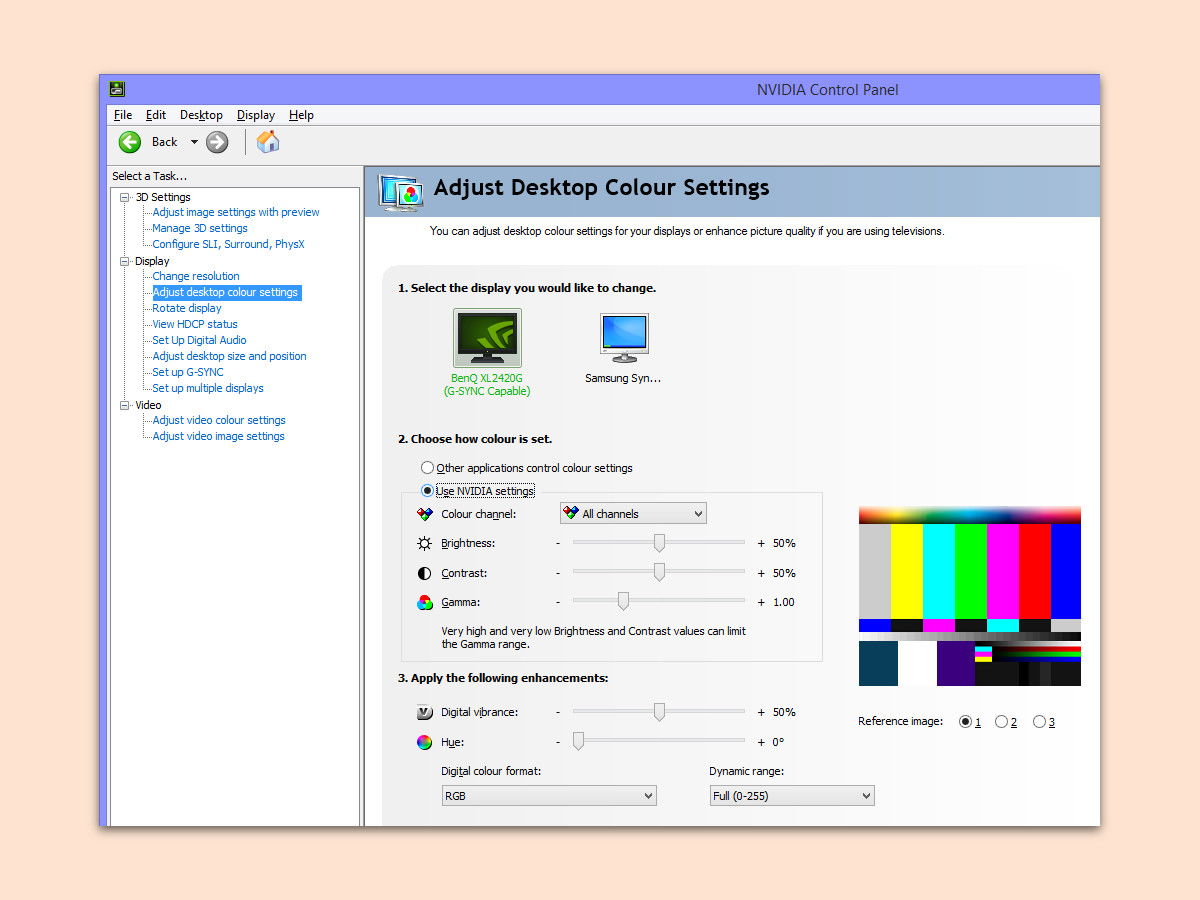Go to Change resolution

196,276
